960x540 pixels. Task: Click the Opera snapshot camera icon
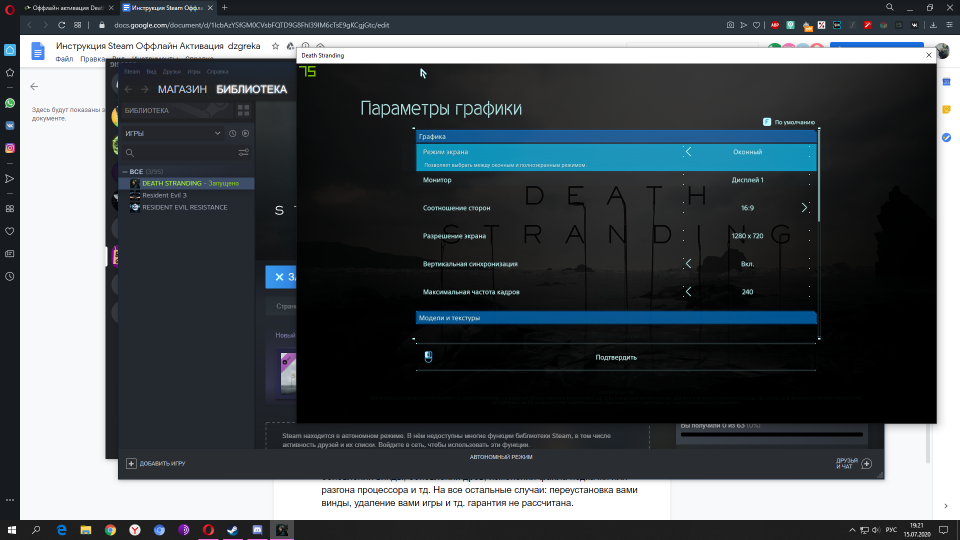pos(730,25)
